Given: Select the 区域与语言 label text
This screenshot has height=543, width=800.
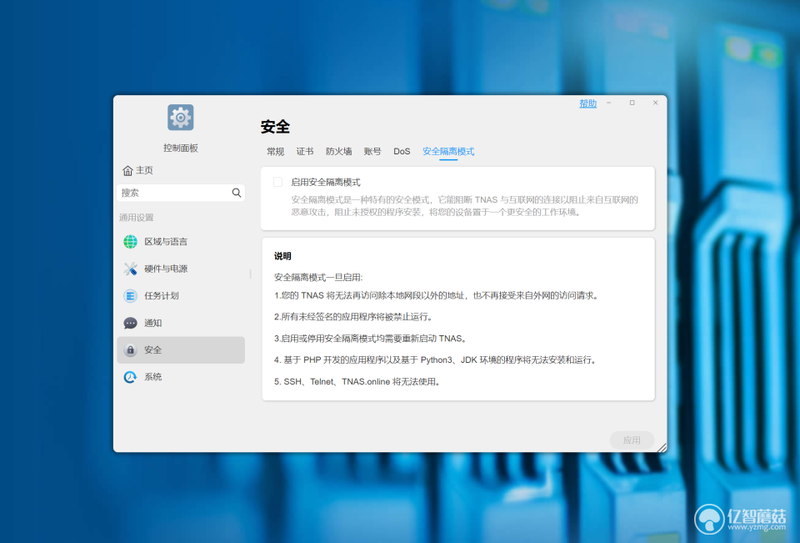Looking at the screenshot, I should (x=166, y=241).
